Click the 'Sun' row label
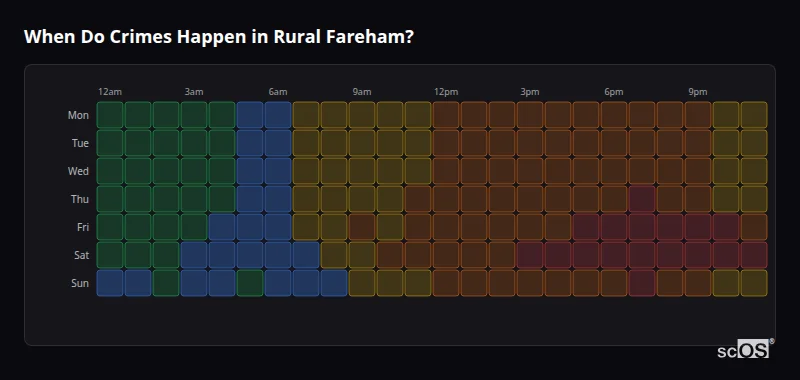The height and width of the screenshot is (380, 800). [x=80, y=283]
